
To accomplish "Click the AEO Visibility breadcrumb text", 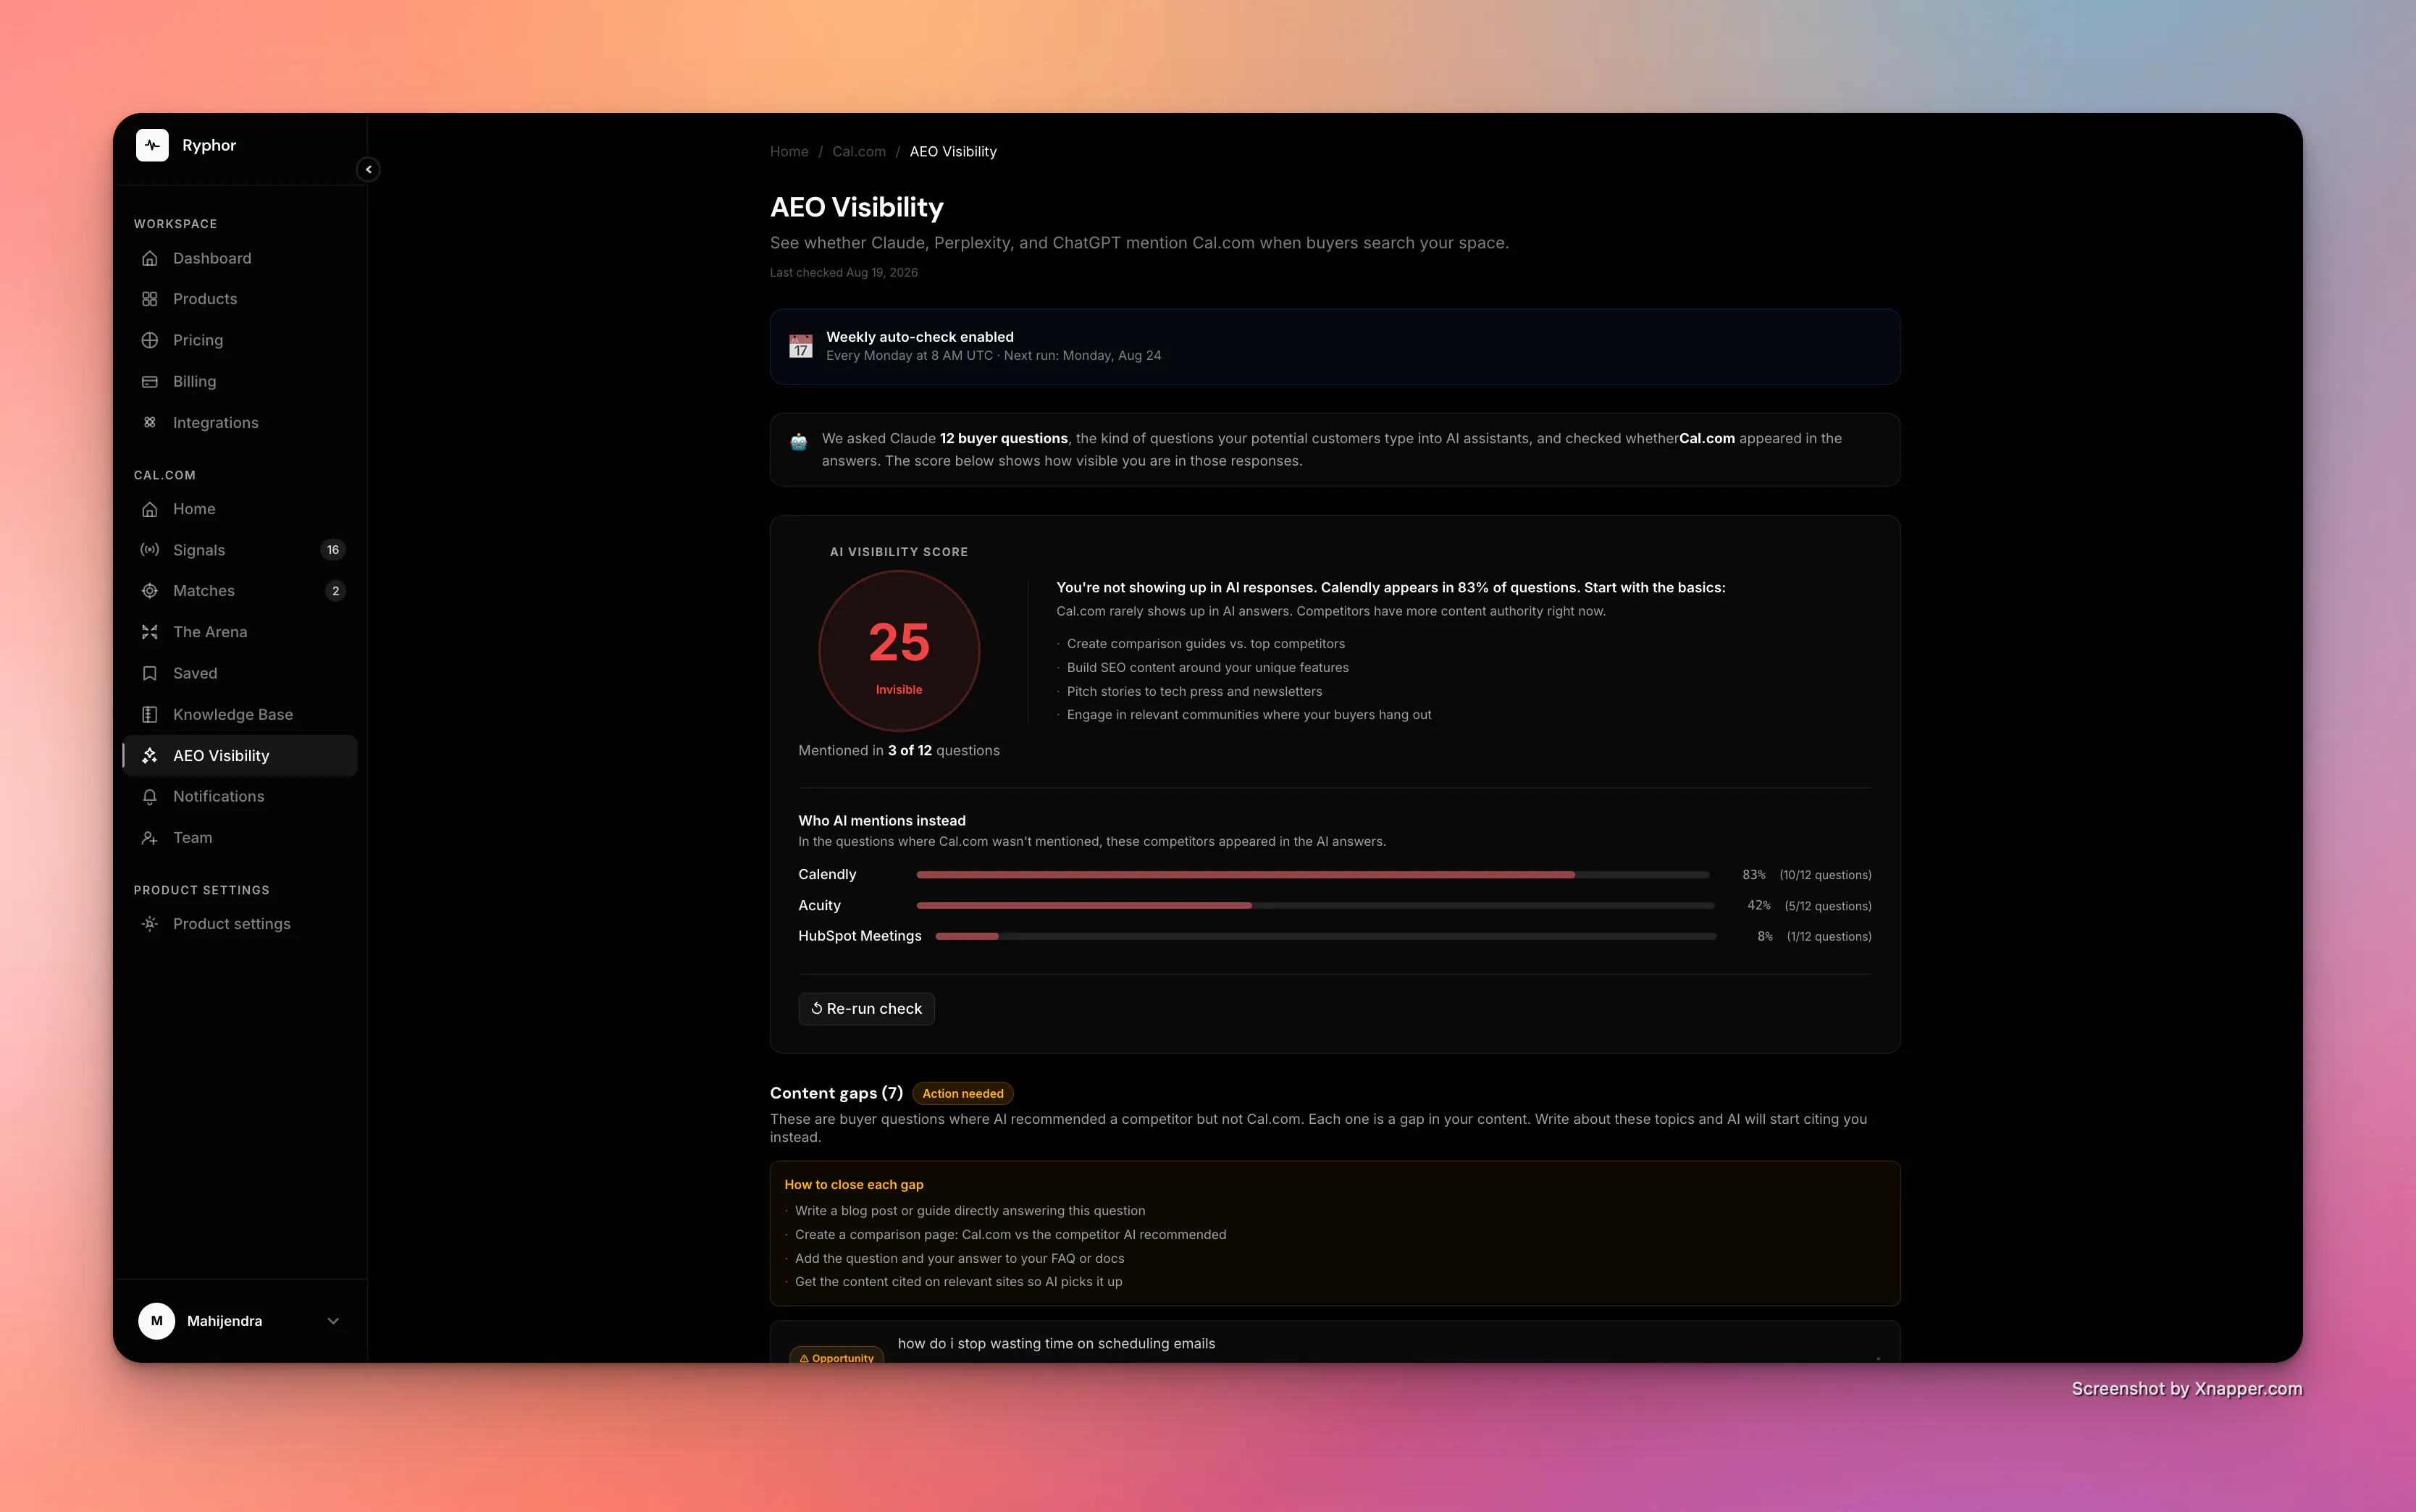I will click(953, 152).
